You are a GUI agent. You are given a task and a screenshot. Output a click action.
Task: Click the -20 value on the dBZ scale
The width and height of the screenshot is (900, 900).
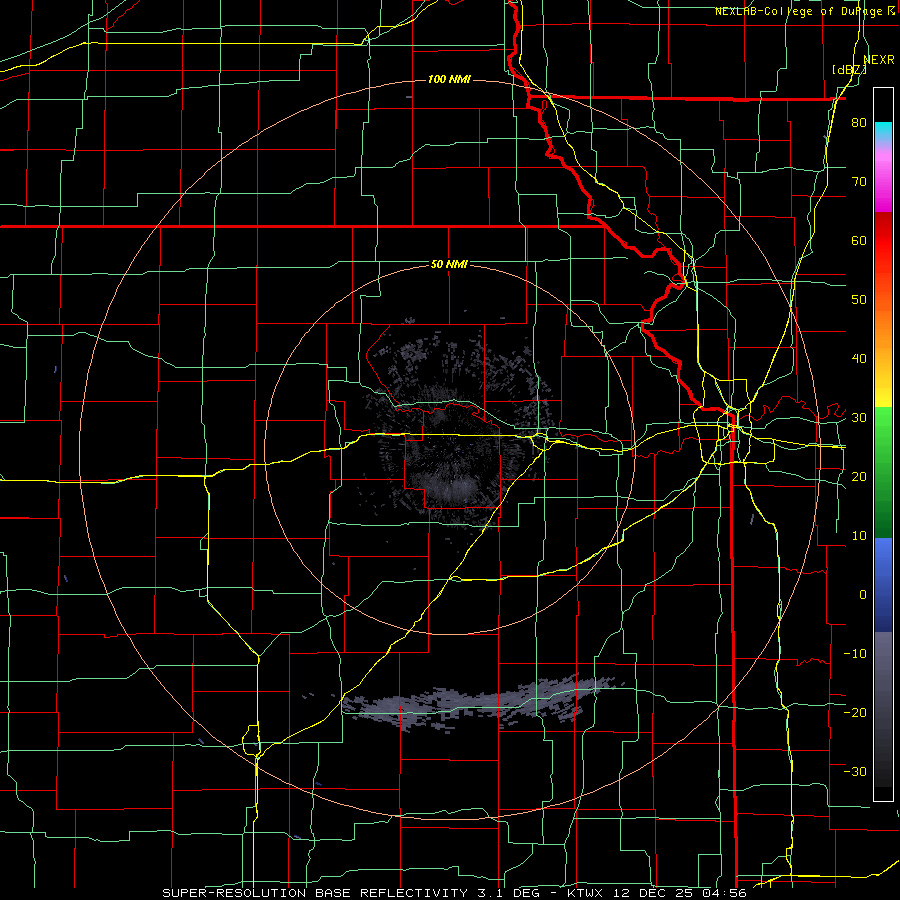point(855,712)
